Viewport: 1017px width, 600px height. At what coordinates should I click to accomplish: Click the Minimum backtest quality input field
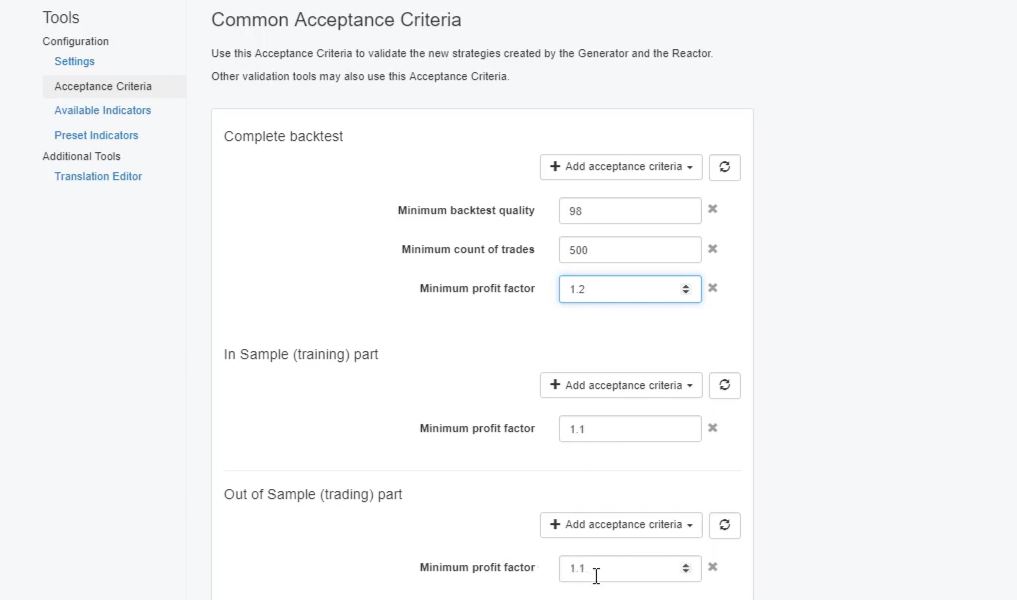pos(630,211)
